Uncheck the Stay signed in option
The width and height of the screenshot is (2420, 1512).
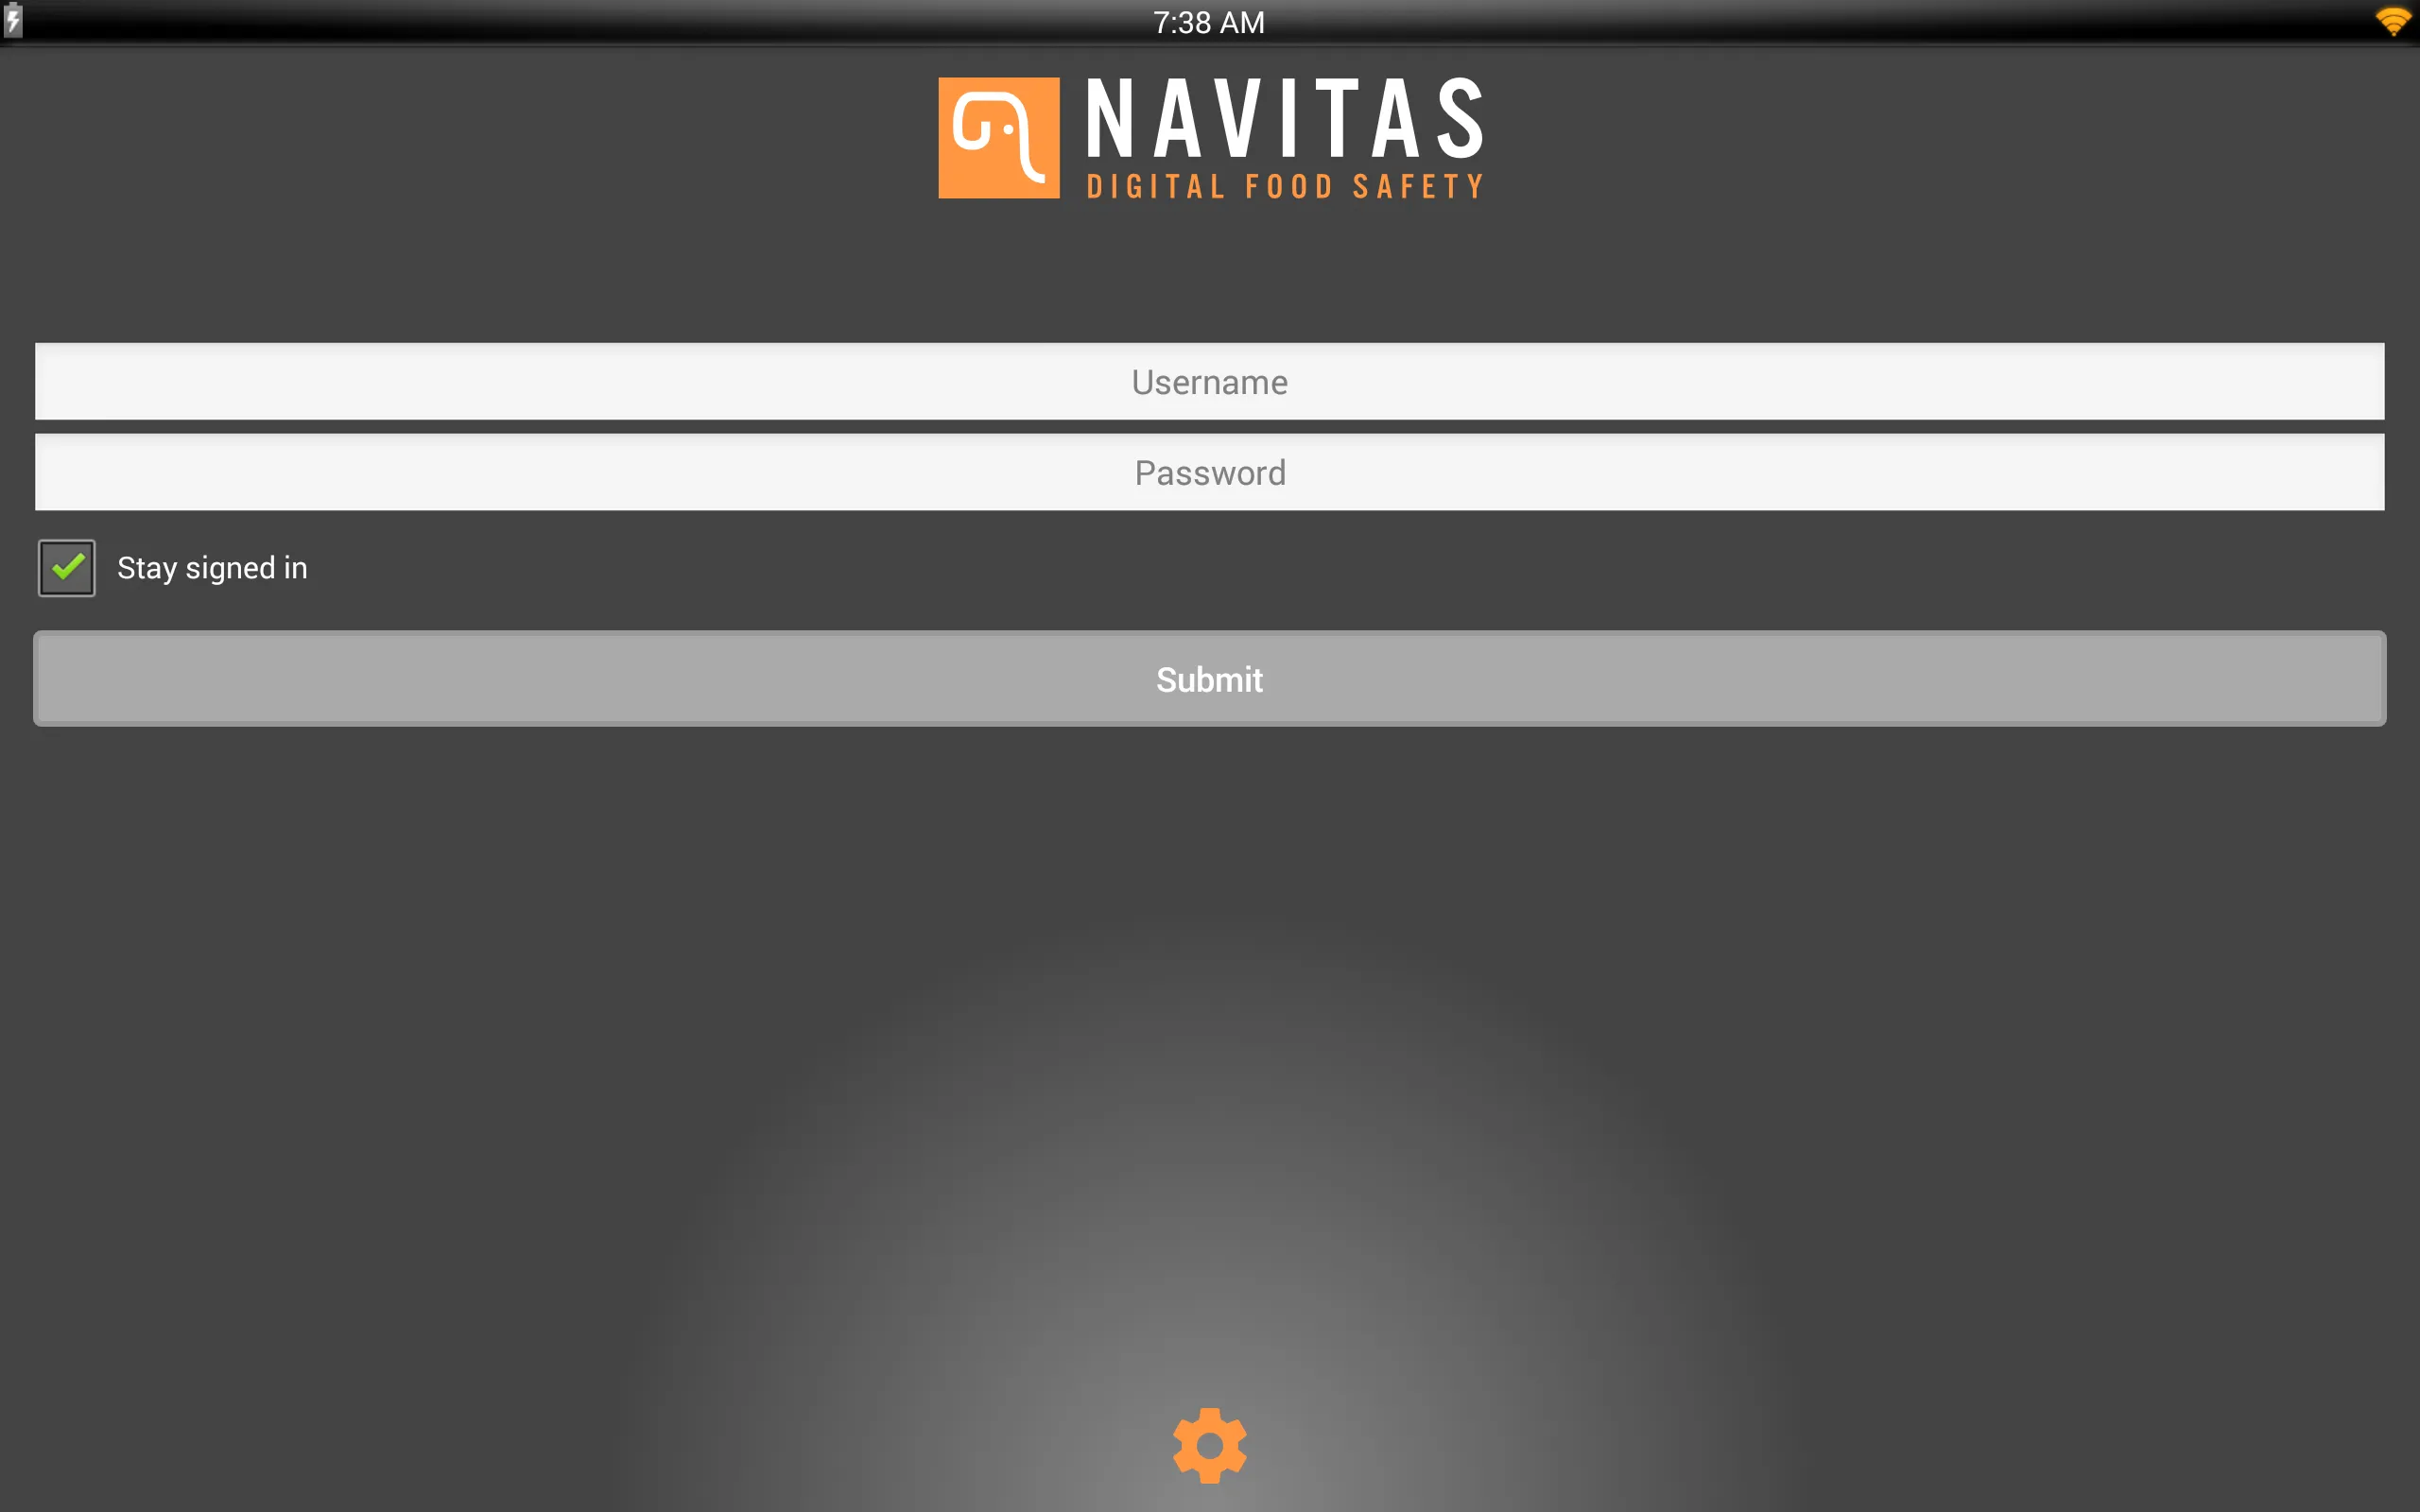point(66,568)
